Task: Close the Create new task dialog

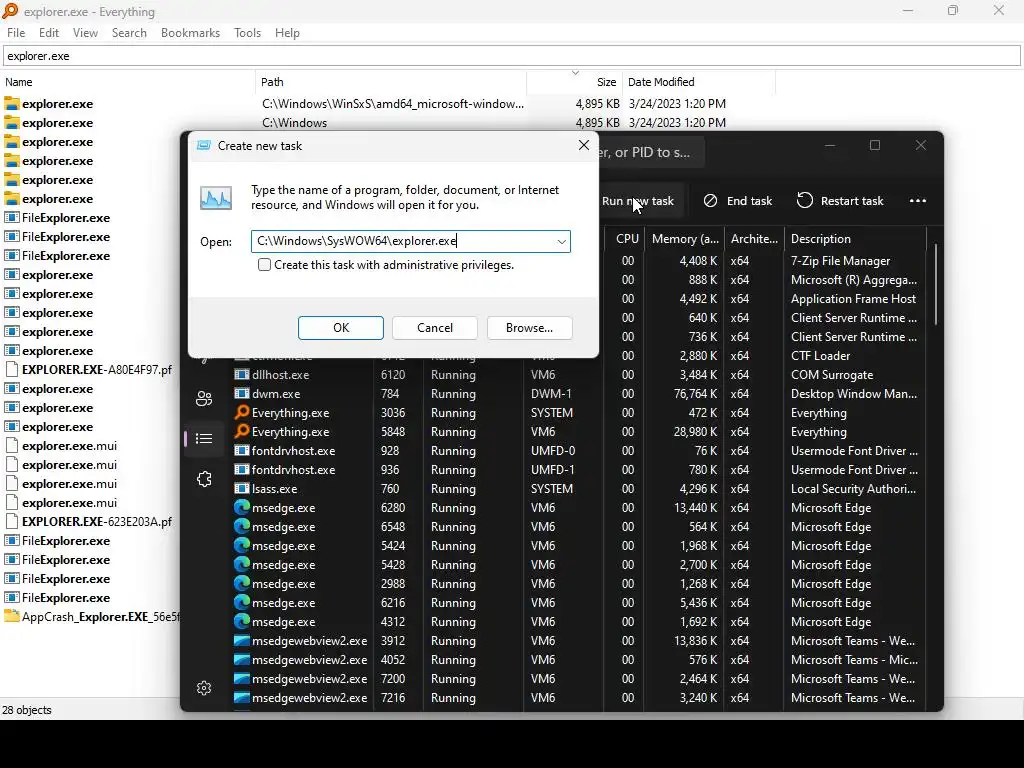Action: pyautogui.click(x=584, y=145)
